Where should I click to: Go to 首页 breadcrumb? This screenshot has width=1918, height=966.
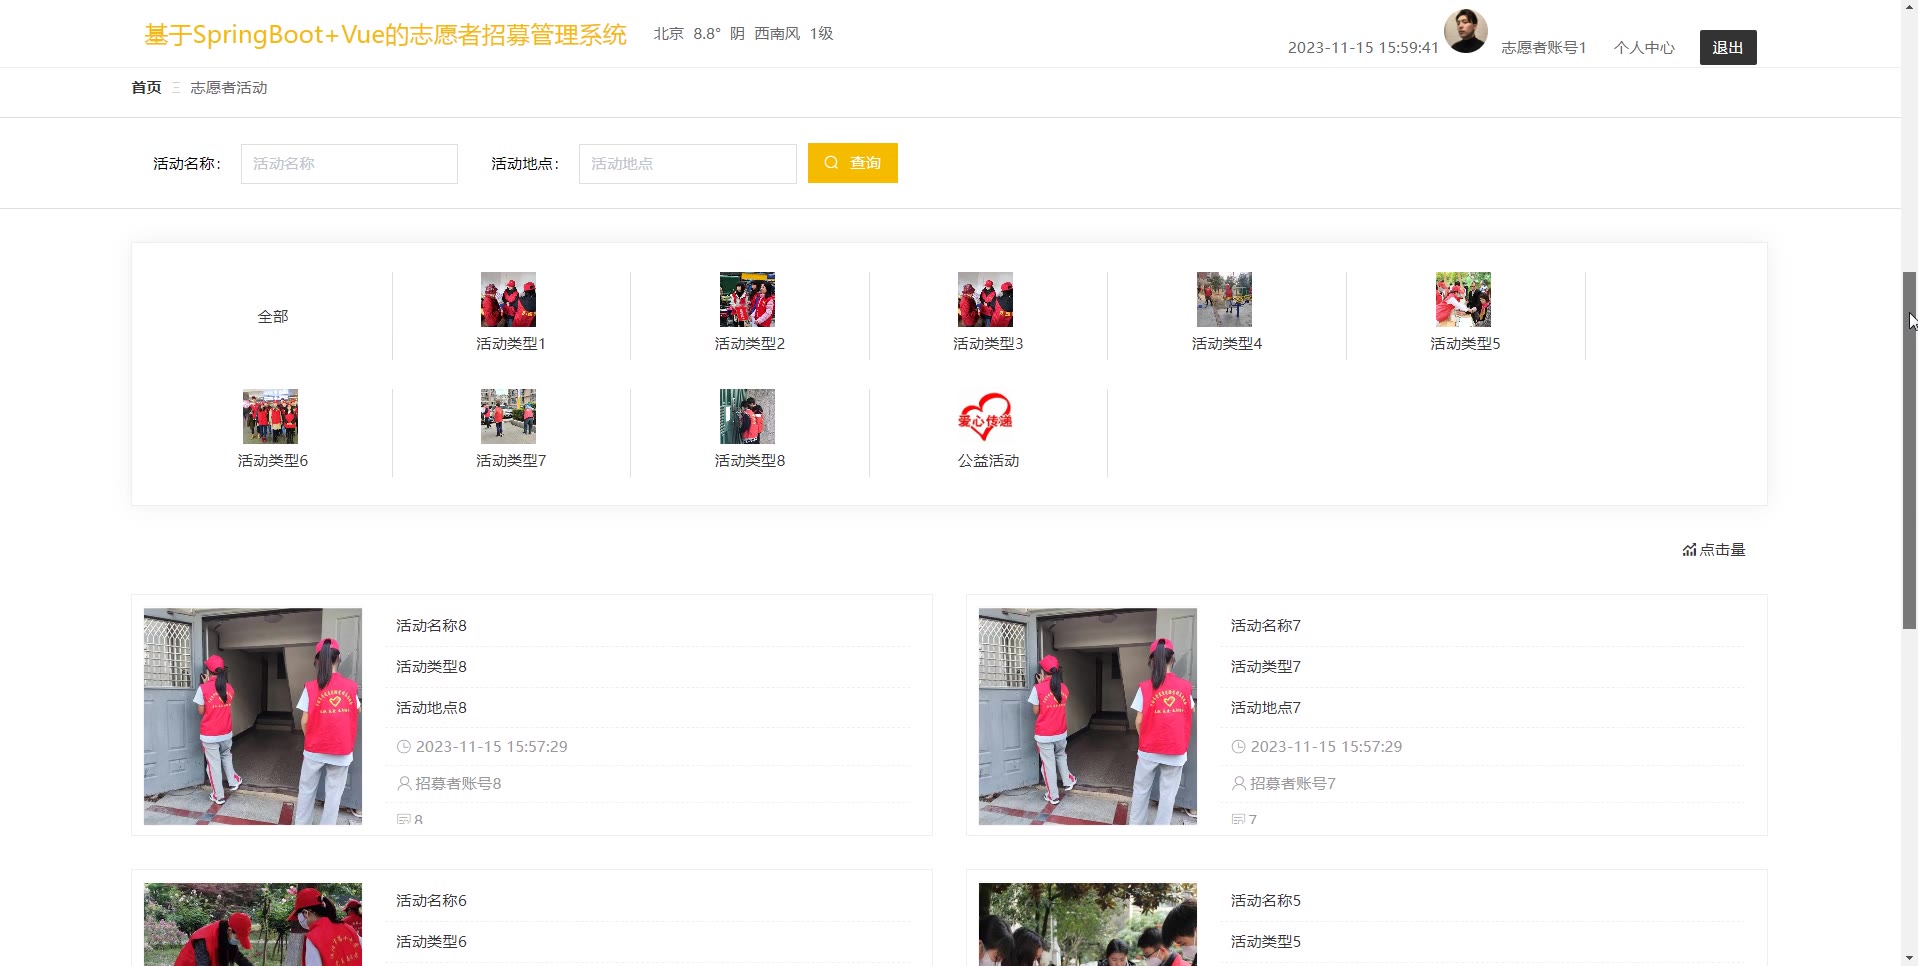(x=146, y=88)
